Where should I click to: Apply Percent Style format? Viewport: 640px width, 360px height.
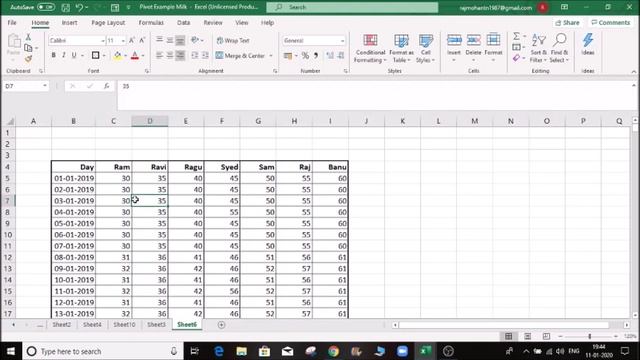(305, 56)
